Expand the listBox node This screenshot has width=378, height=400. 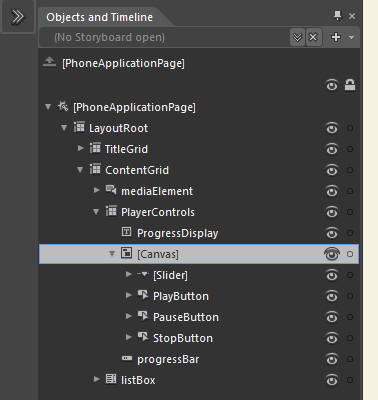[x=96, y=379]
